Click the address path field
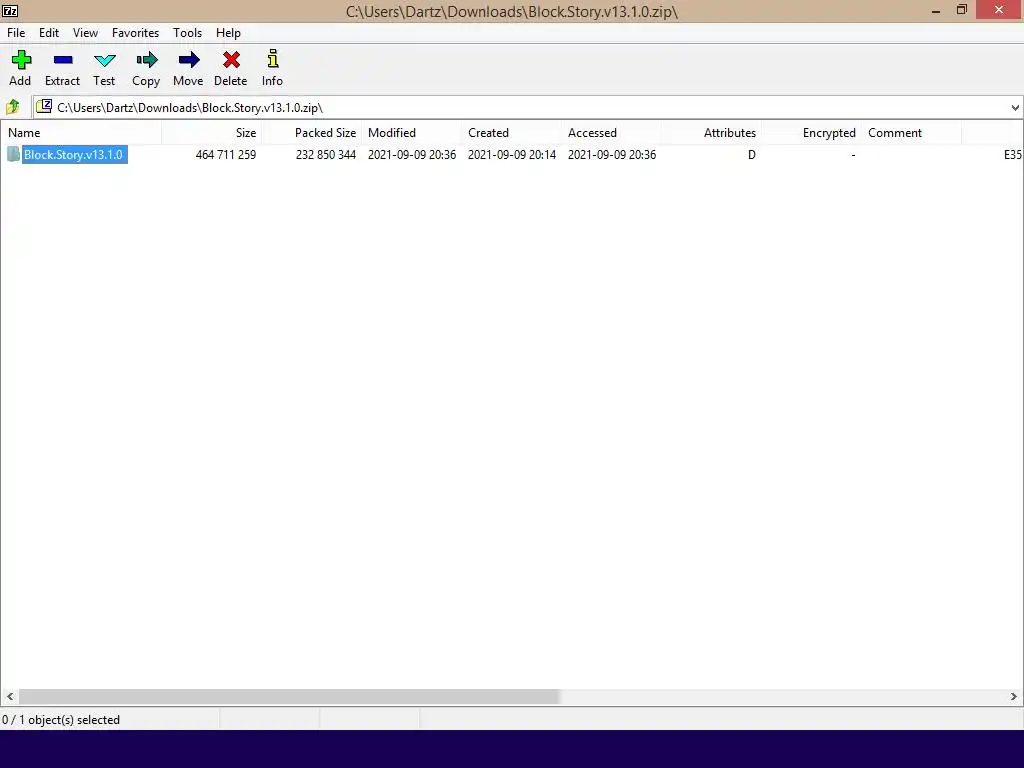The height and width of the screenshot is (768, 1024). click(520, 108)
